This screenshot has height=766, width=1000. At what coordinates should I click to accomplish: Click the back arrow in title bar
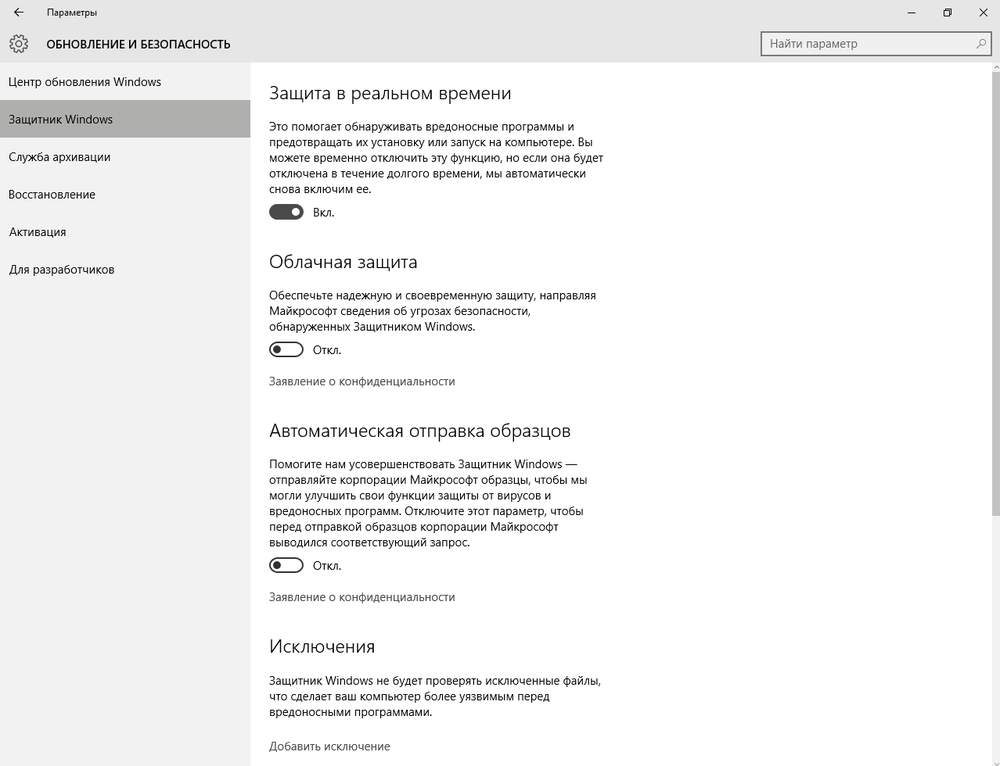(x=18, y=13)
